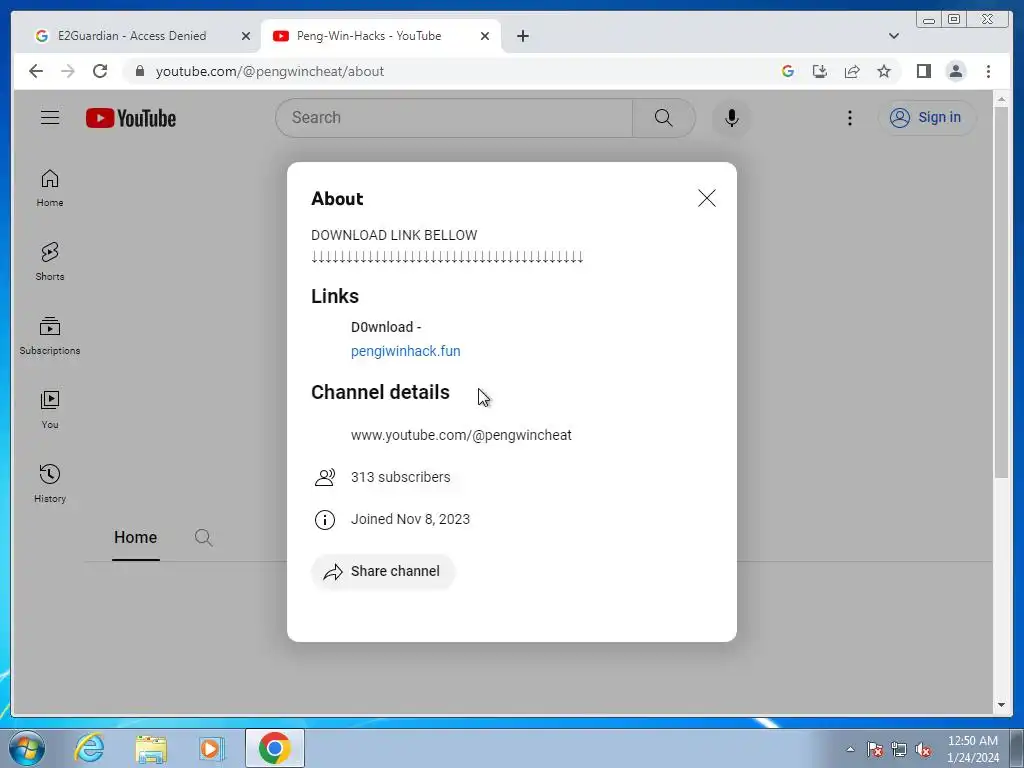Close the About dialog with the X
1024x768 pixels.
pos(707,199)
